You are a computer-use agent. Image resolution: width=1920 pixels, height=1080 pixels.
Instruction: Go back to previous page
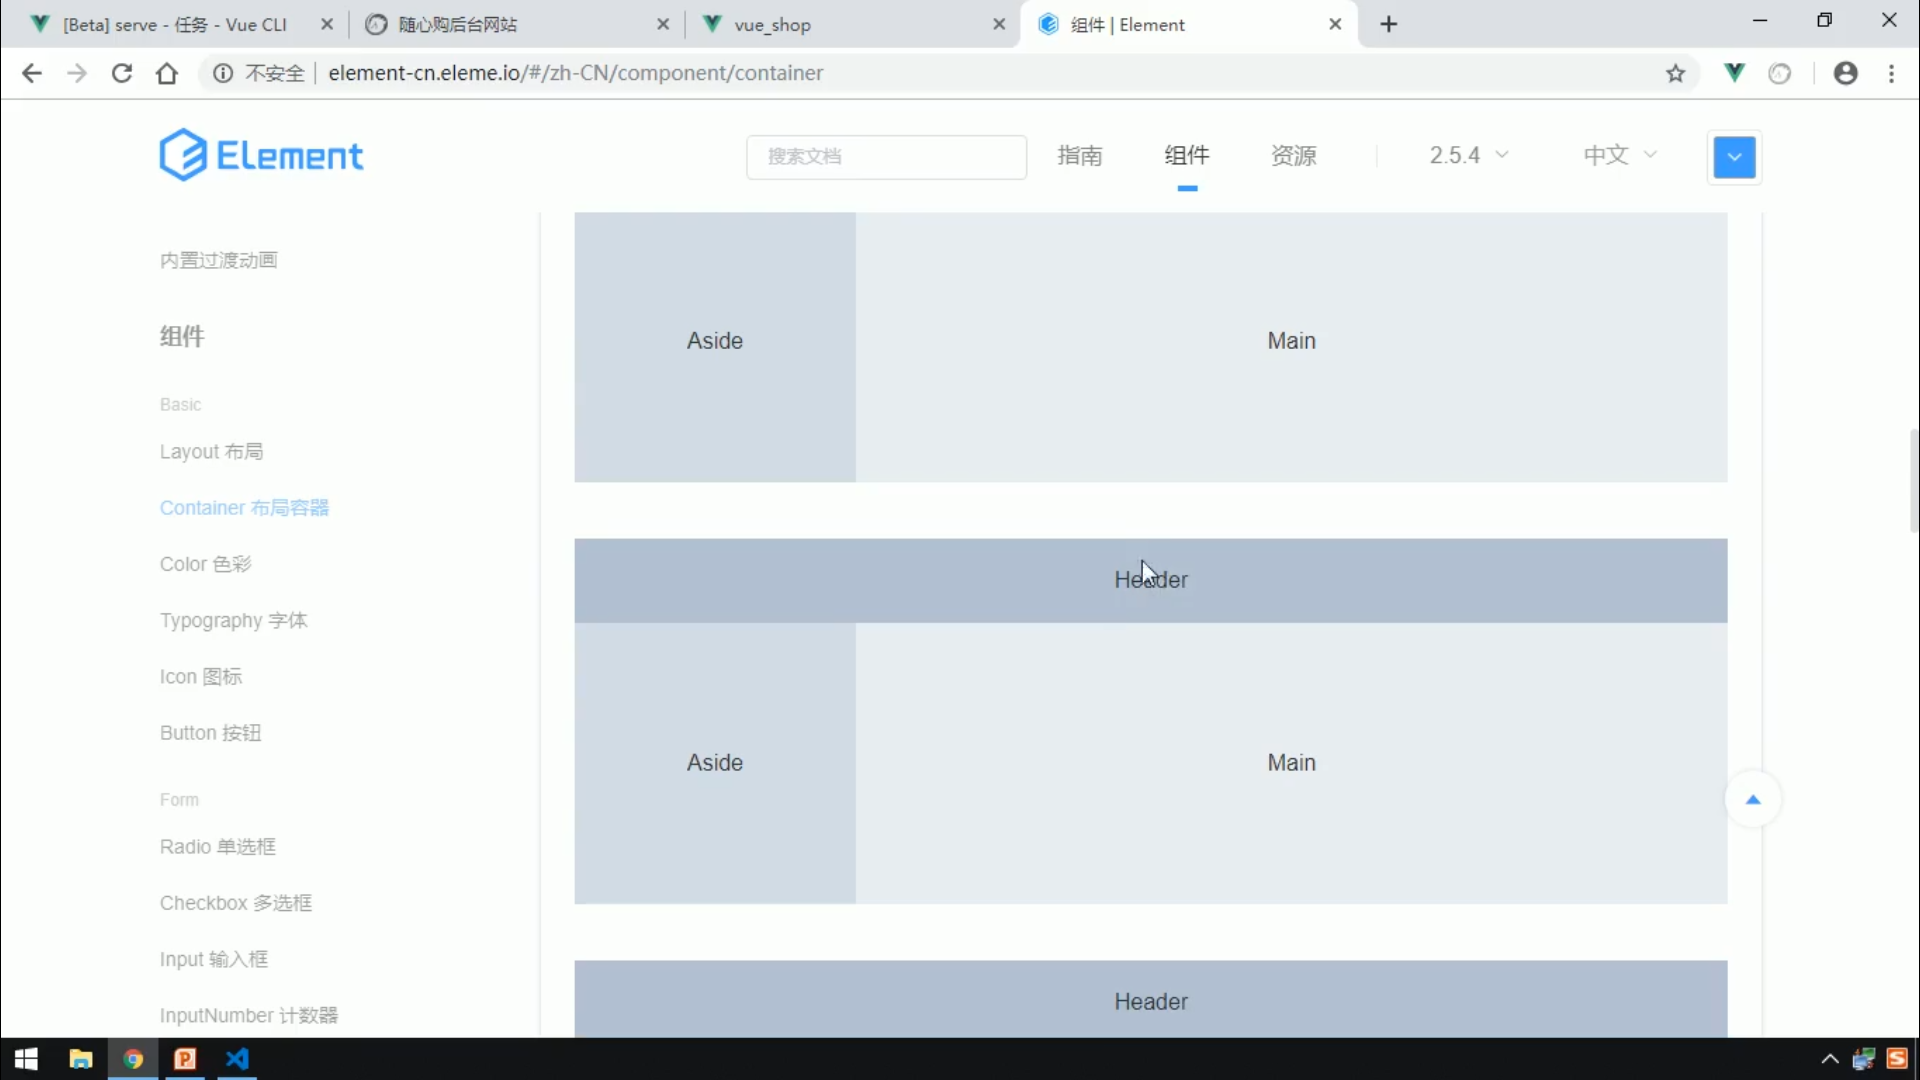pyautogui.click(x=32, y=73)
